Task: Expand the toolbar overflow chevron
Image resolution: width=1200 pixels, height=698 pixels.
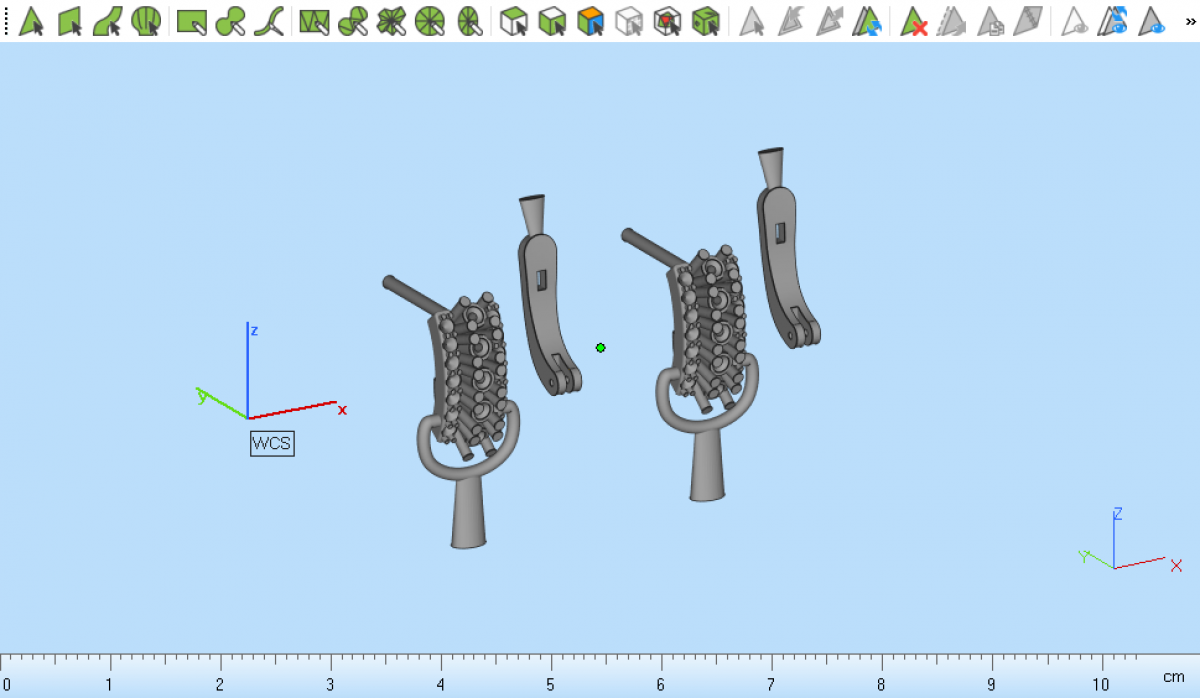Action: pos(1190,21)
